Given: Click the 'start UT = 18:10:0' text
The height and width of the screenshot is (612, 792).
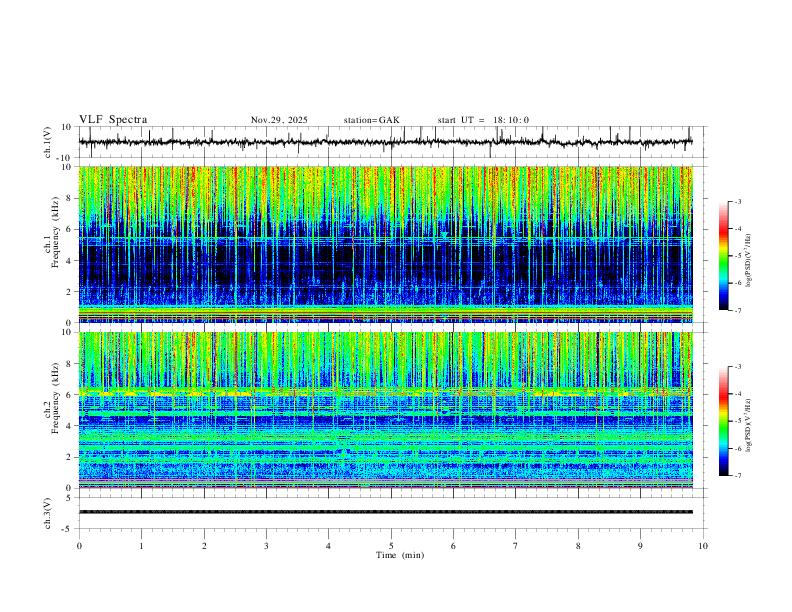Looking at the screenshot, I should [483, 120].
